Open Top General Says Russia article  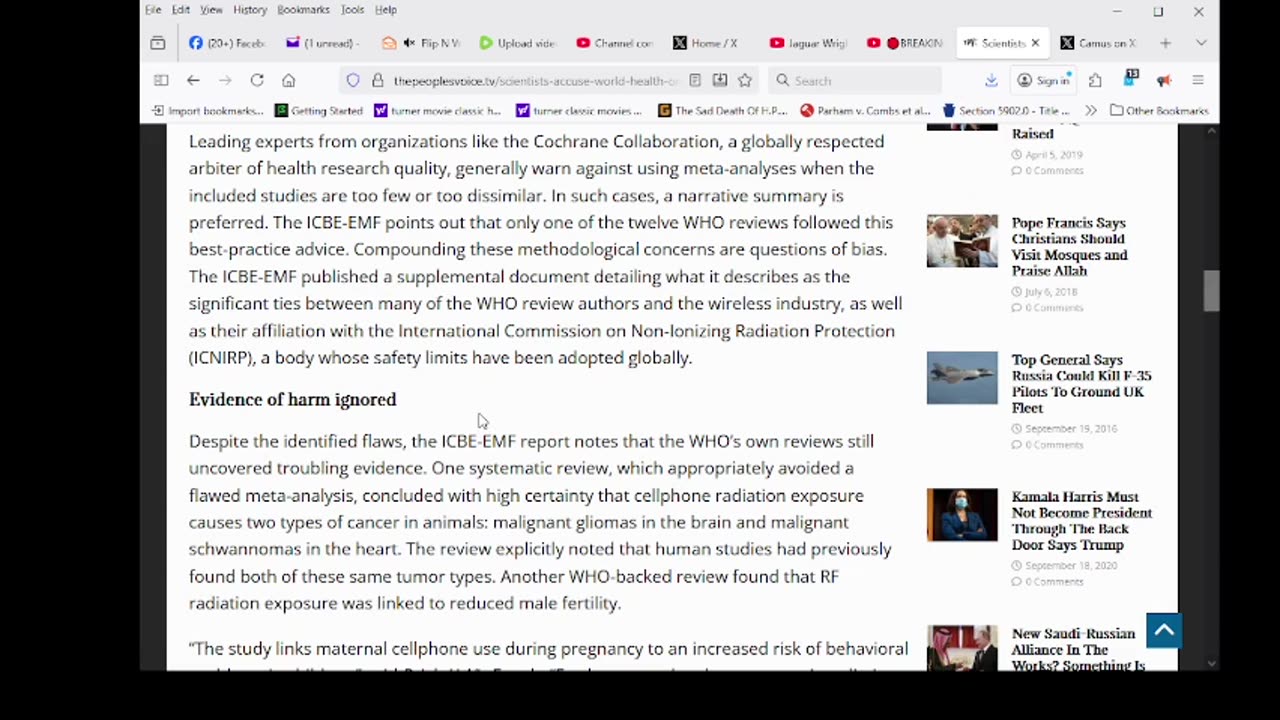coord(1081,384)
